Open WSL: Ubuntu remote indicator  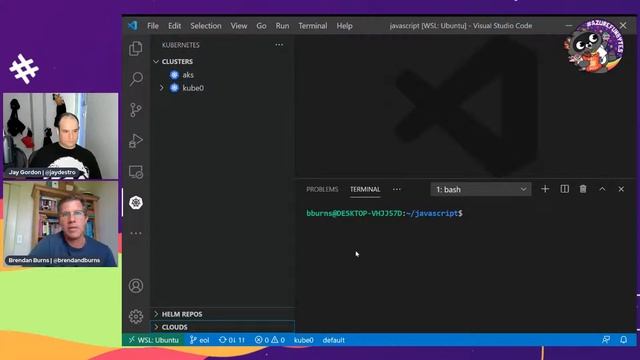[153, 340]
